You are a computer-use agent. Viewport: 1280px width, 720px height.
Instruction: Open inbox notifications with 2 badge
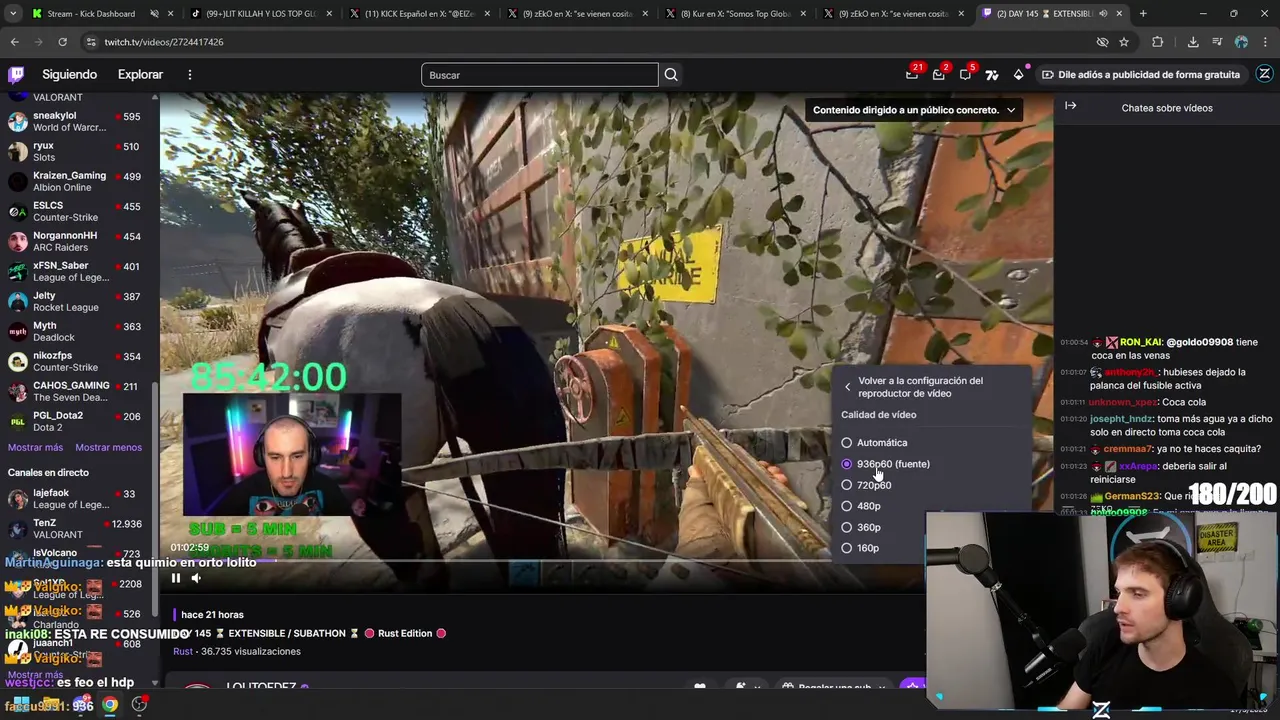pyautogui.click(x=938, y=75)
